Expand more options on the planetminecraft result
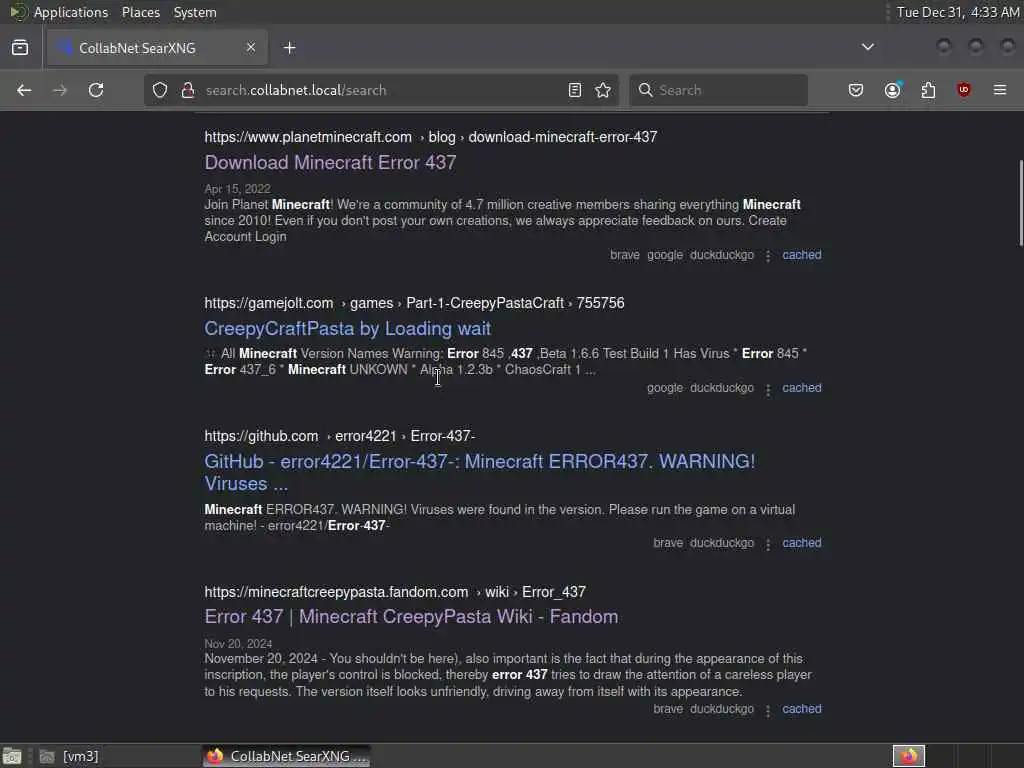The image size is (1024, 768). (x=768, y=256)
